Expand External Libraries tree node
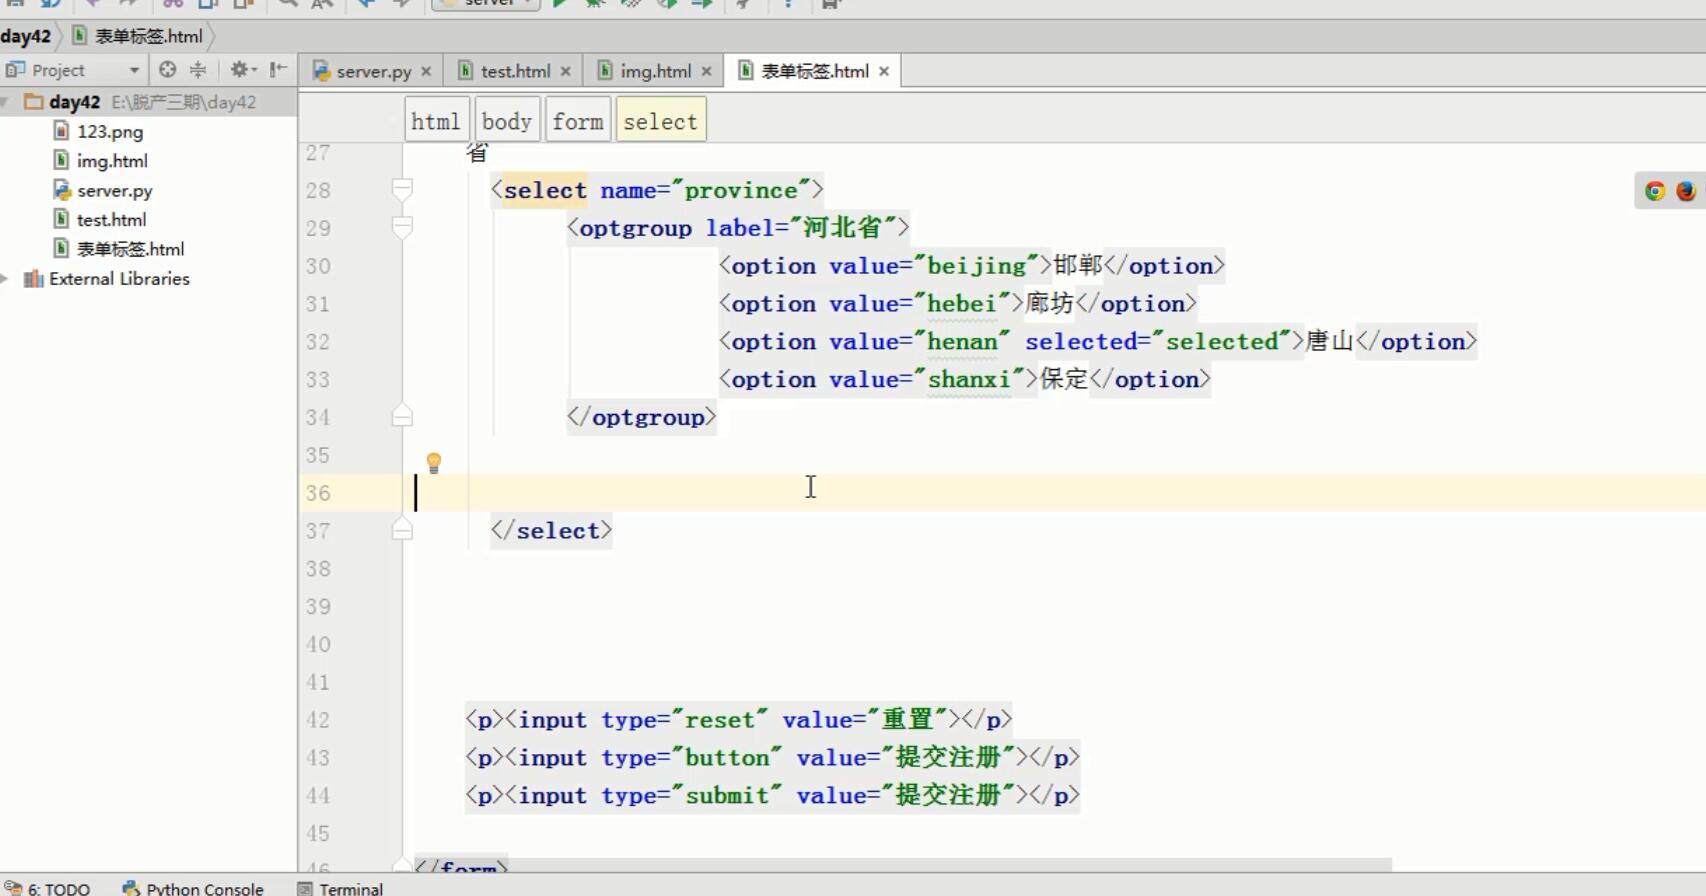This screenshot has height=896, width=1706. (x=6, y=279)
